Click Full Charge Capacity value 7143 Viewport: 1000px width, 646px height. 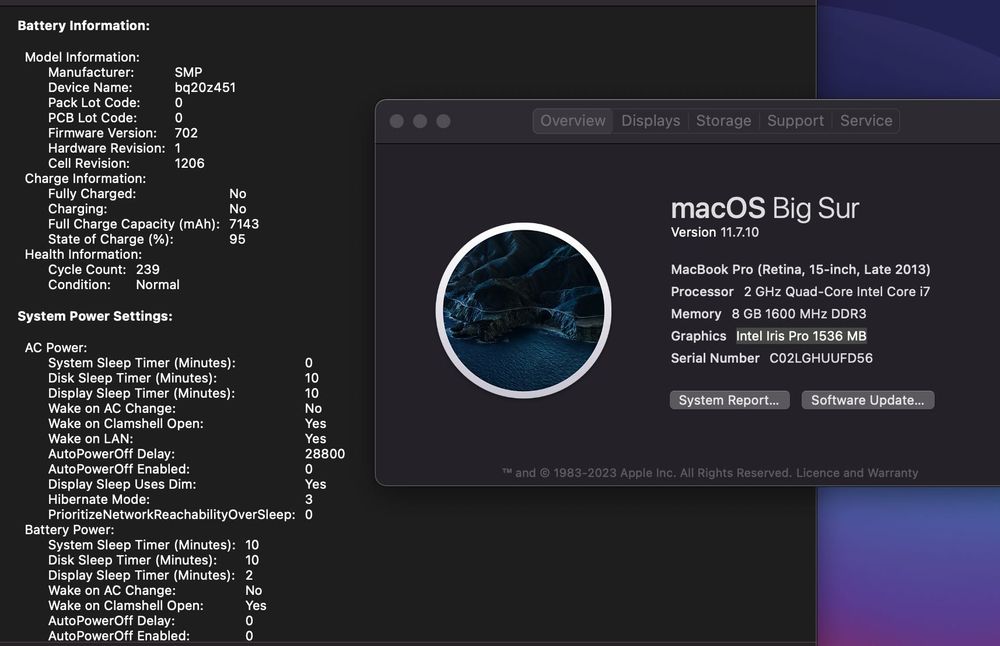pos(244,224)
